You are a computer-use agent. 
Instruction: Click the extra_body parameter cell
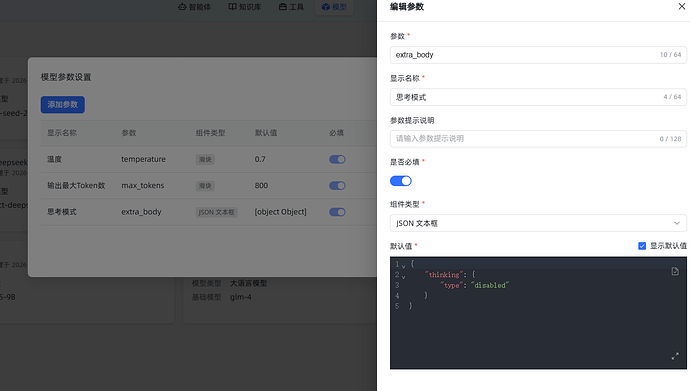[x=141, y=212]
